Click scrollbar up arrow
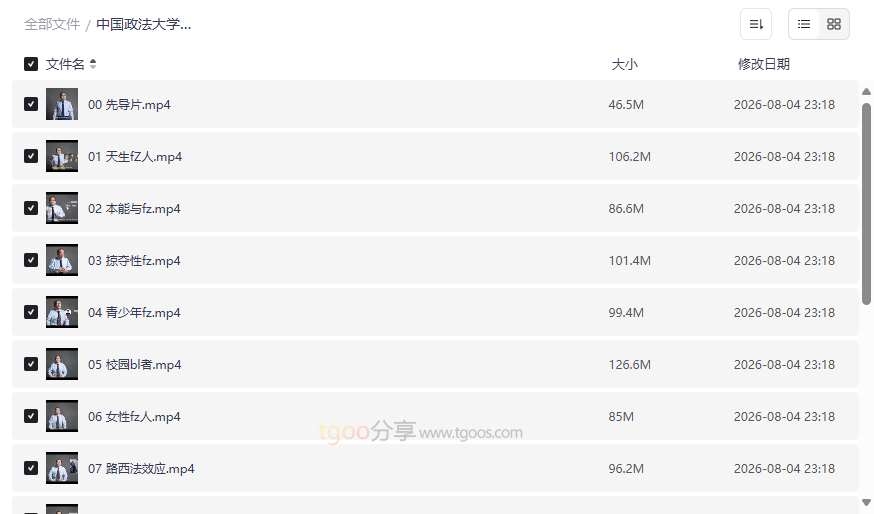874x514 pixels. [866, 91]
